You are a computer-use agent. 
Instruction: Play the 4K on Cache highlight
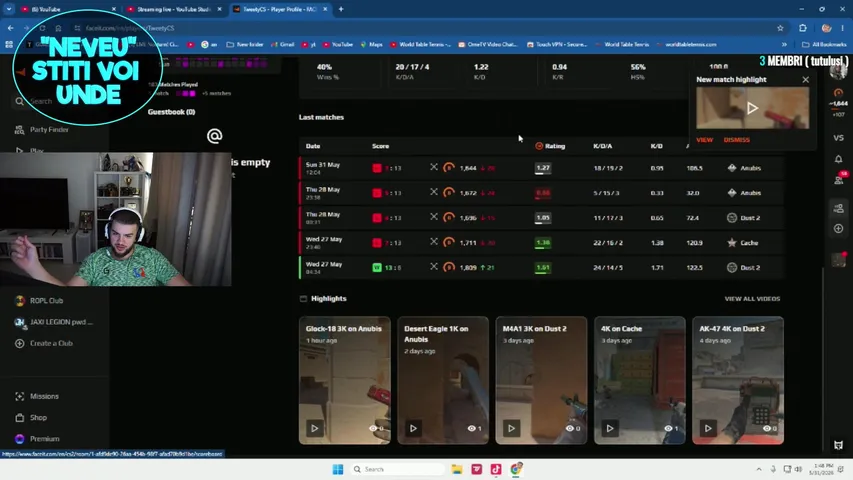[610, 428]
